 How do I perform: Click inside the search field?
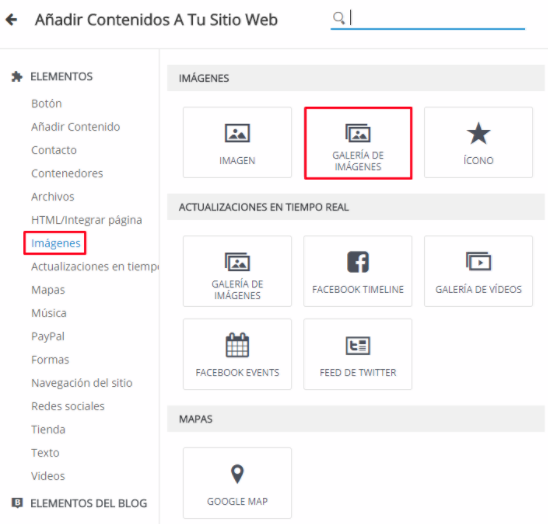(427, 19)
